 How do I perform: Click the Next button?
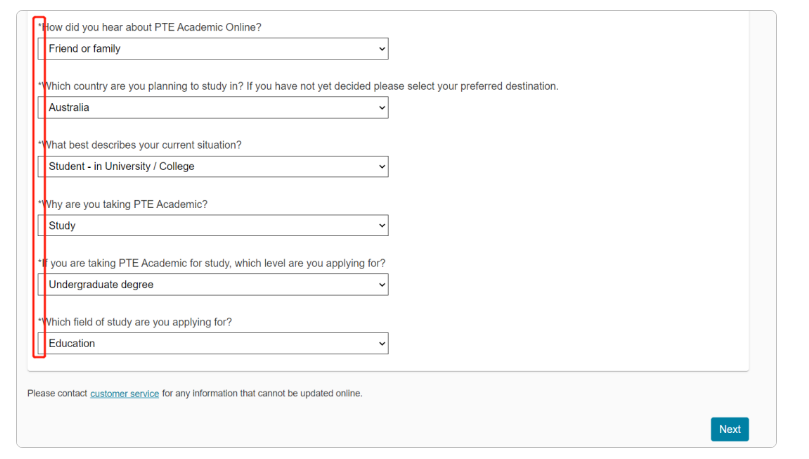pos(730,429)
